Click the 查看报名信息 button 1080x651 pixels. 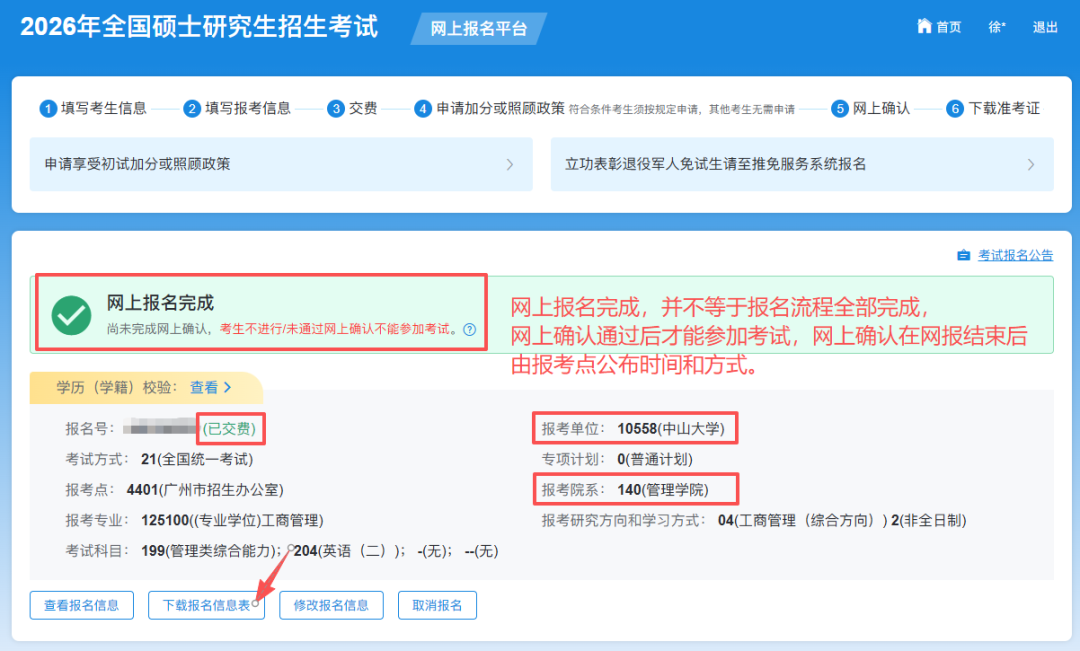click(81, 605)
